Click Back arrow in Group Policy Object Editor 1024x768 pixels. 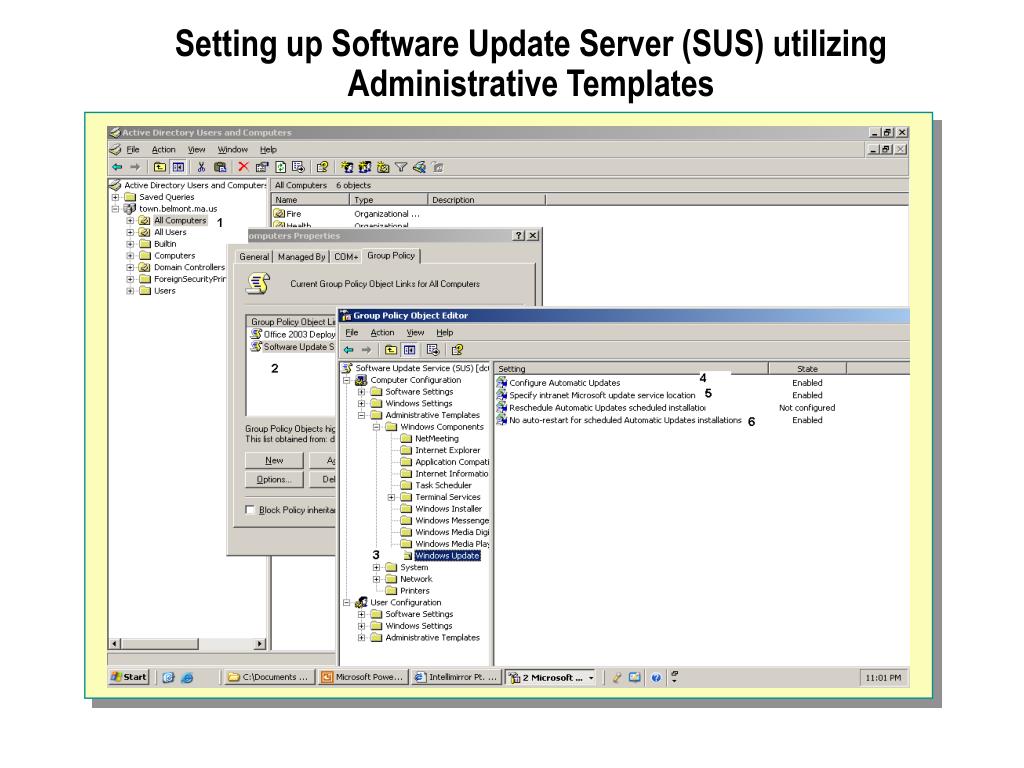point(349,350)
